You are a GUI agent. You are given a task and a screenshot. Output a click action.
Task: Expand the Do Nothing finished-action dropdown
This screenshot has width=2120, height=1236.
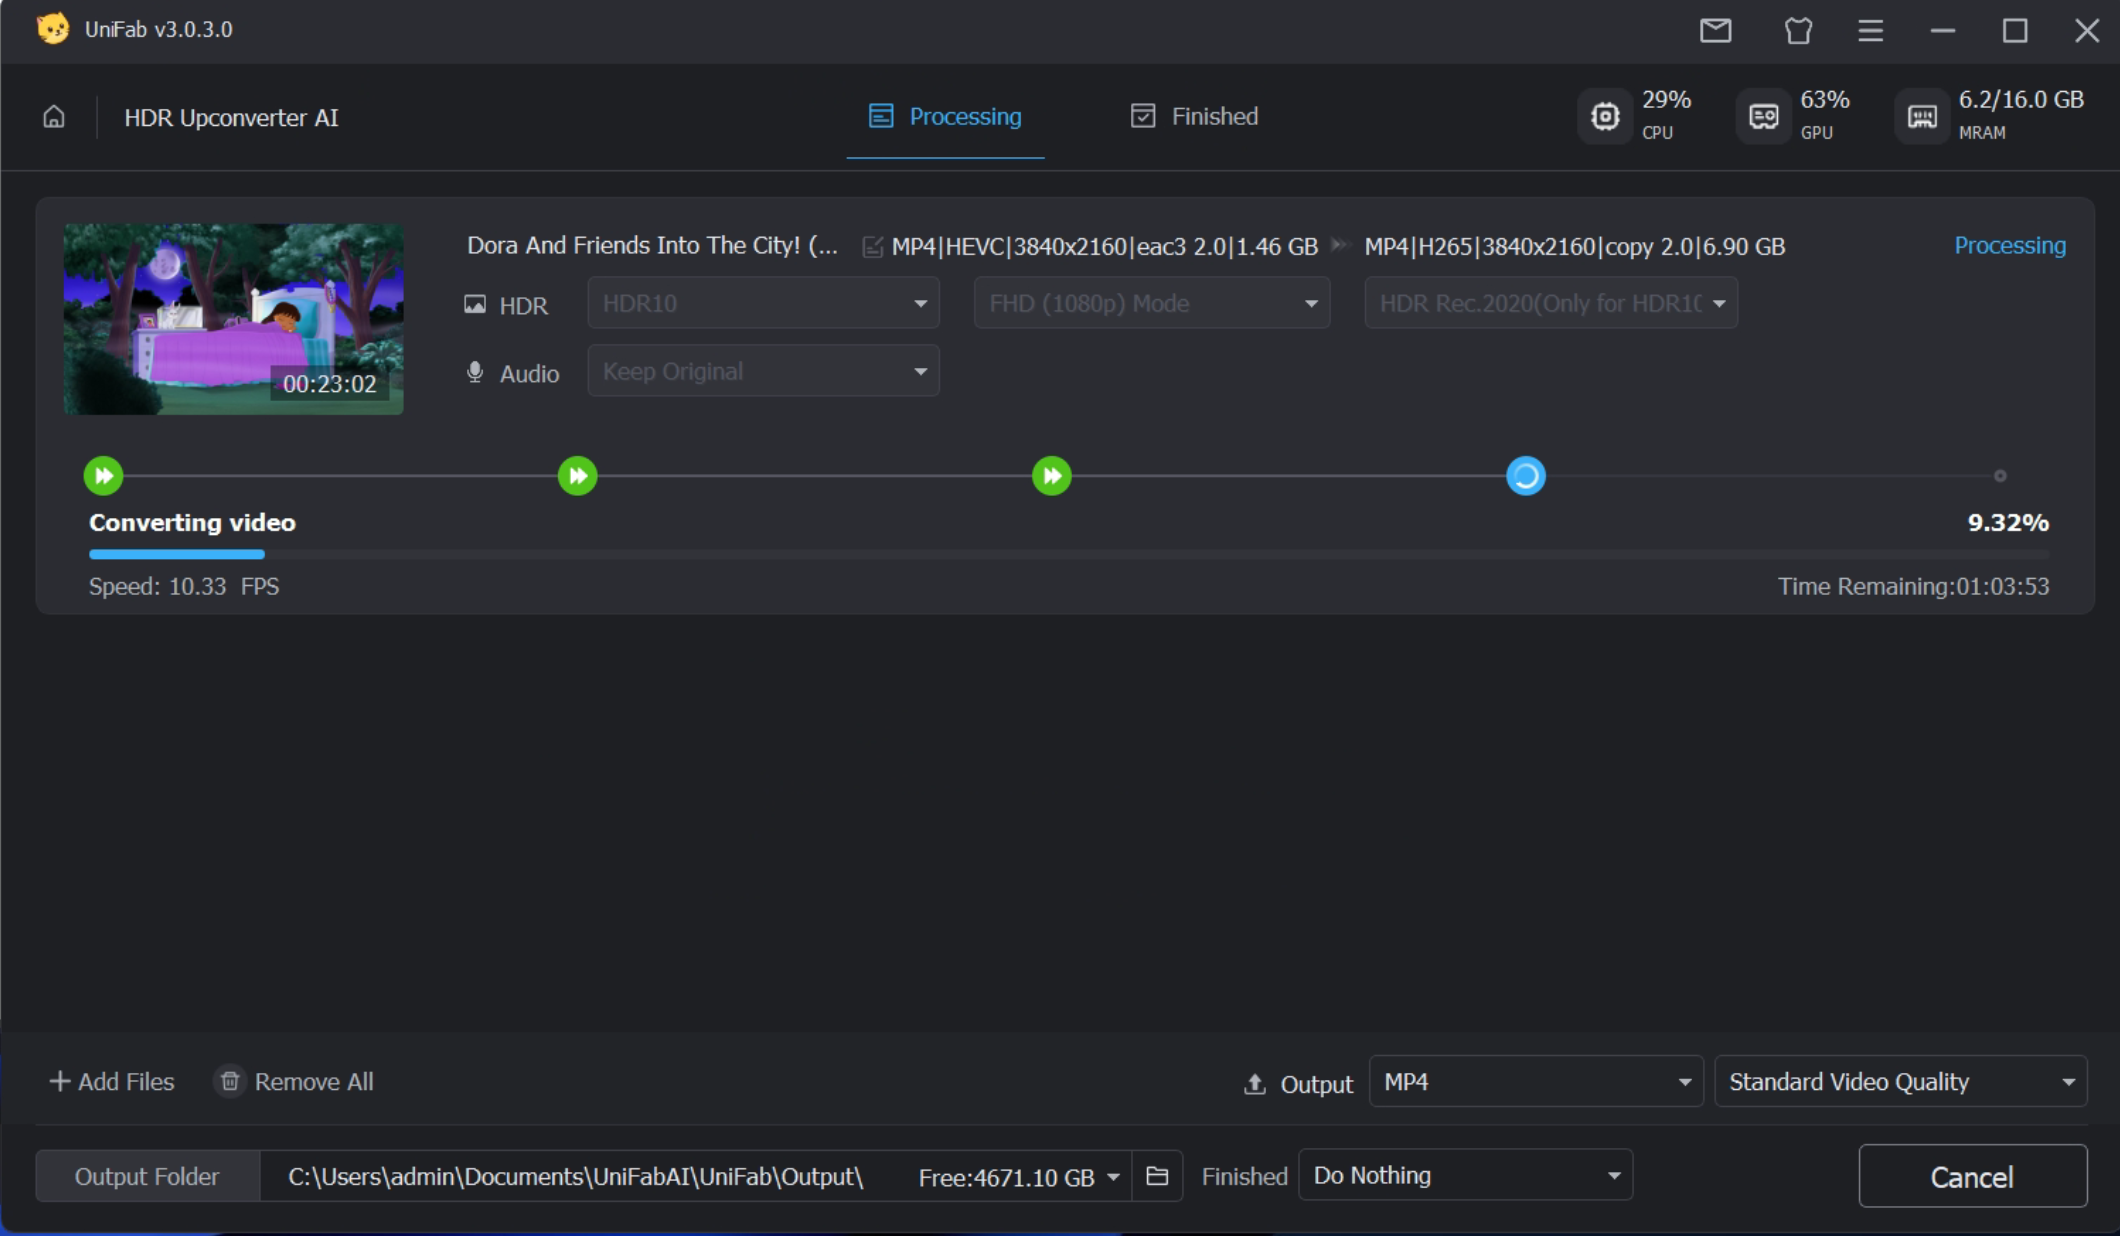coord(1465,1176)
